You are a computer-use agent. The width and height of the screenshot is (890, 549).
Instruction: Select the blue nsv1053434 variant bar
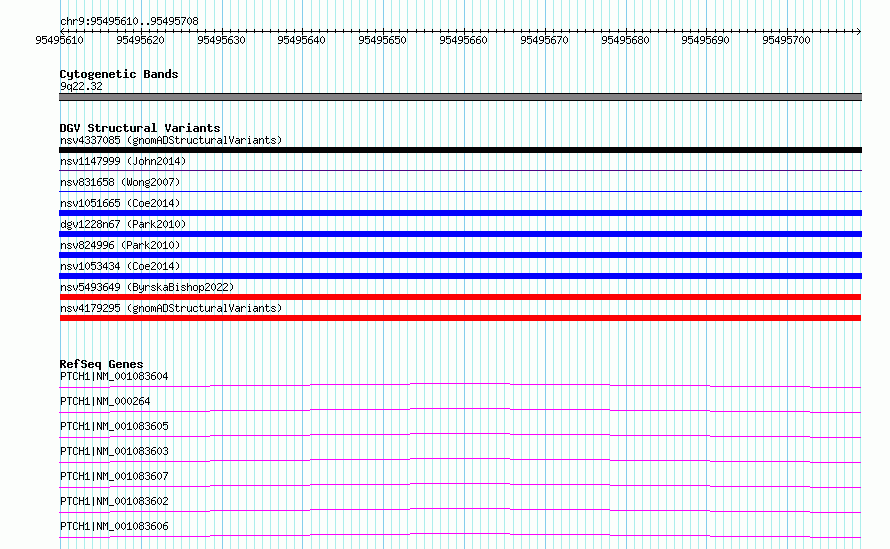coord(460,276)
